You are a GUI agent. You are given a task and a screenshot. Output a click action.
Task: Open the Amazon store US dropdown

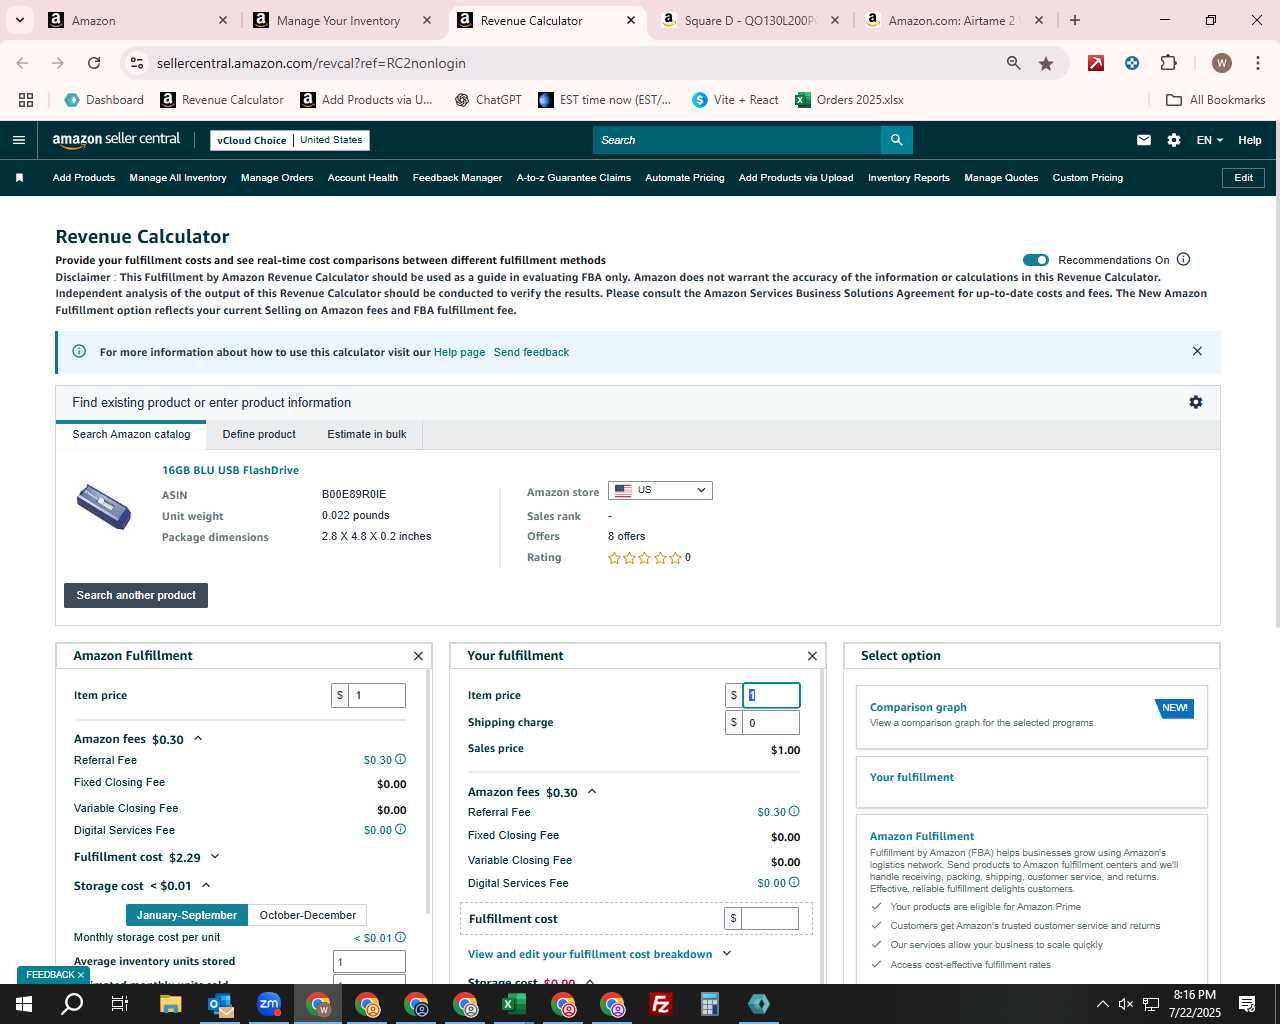tap(660, 491)
